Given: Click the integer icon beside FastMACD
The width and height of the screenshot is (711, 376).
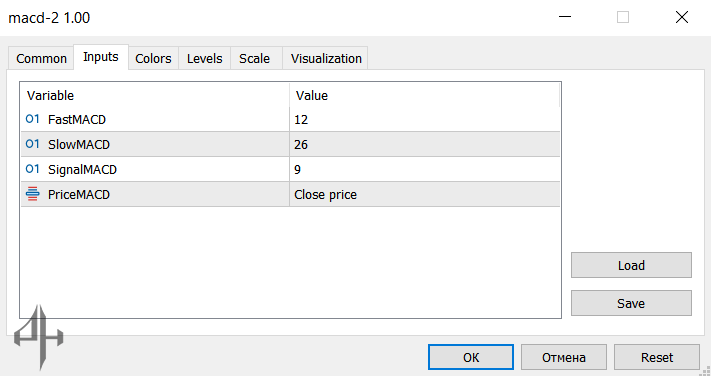Looking at the screenshot, I should 33,119.
